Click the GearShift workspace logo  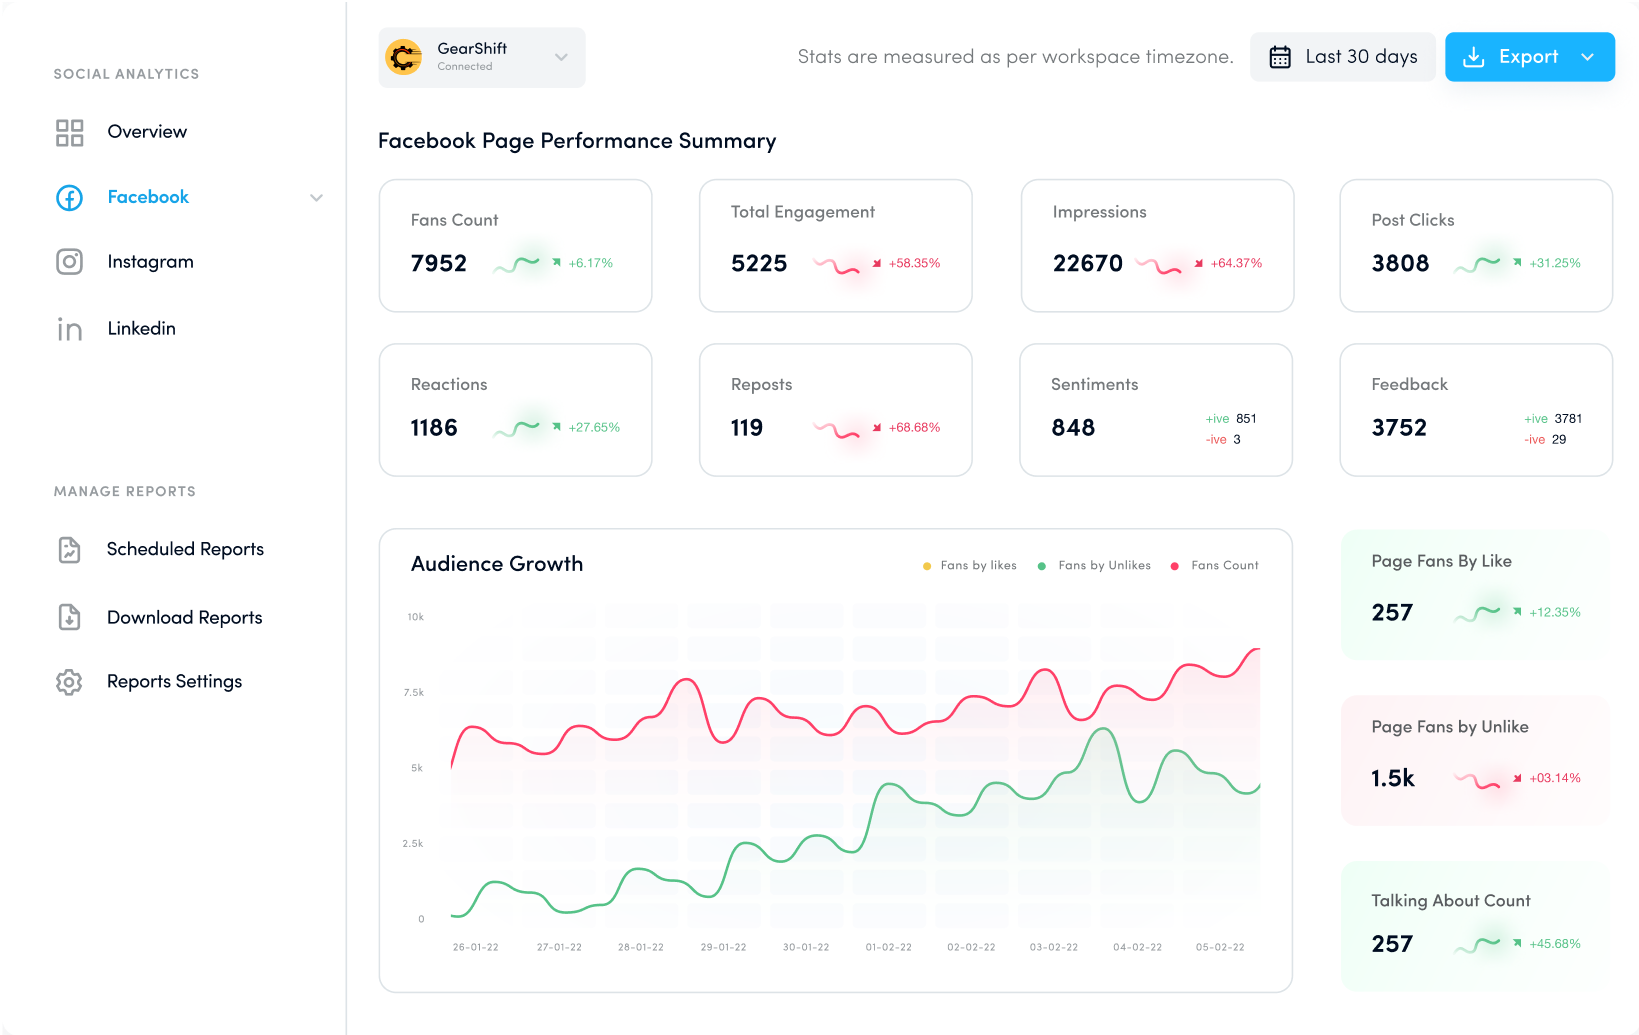coord(403,57)
